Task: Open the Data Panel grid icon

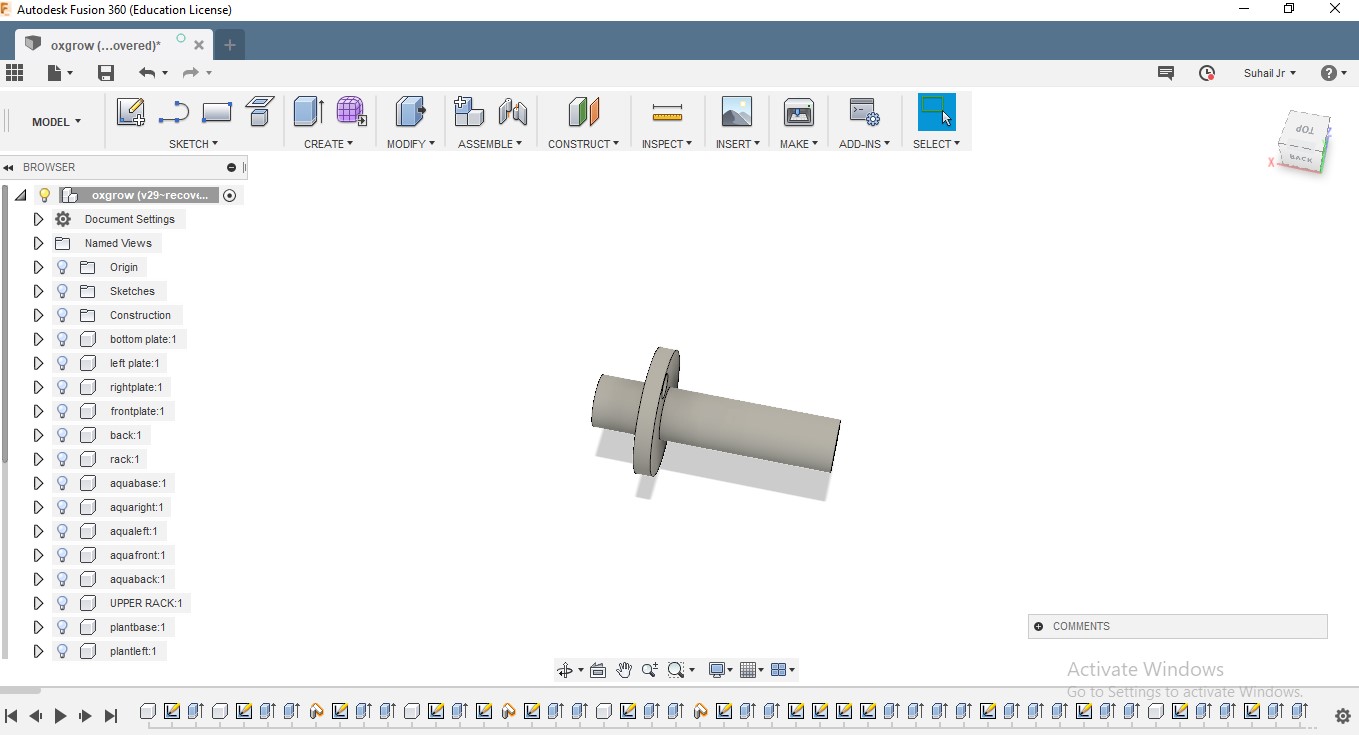Action: pyautogui.click(x=15, y=73)
